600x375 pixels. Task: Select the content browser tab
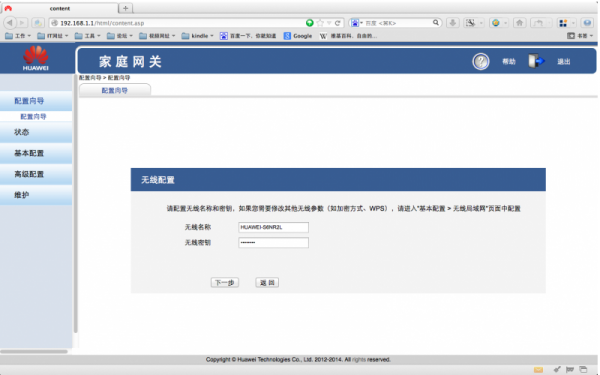tap(60, 8)
